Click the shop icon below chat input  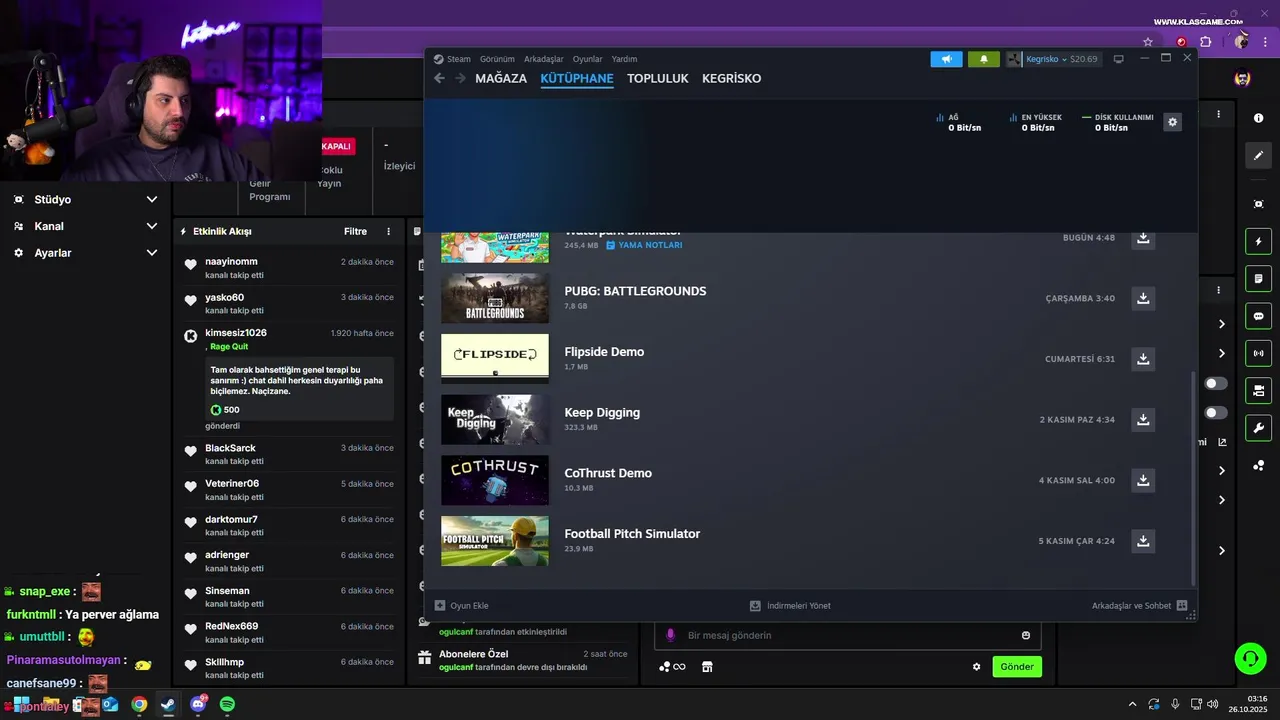tap(707, 667)
